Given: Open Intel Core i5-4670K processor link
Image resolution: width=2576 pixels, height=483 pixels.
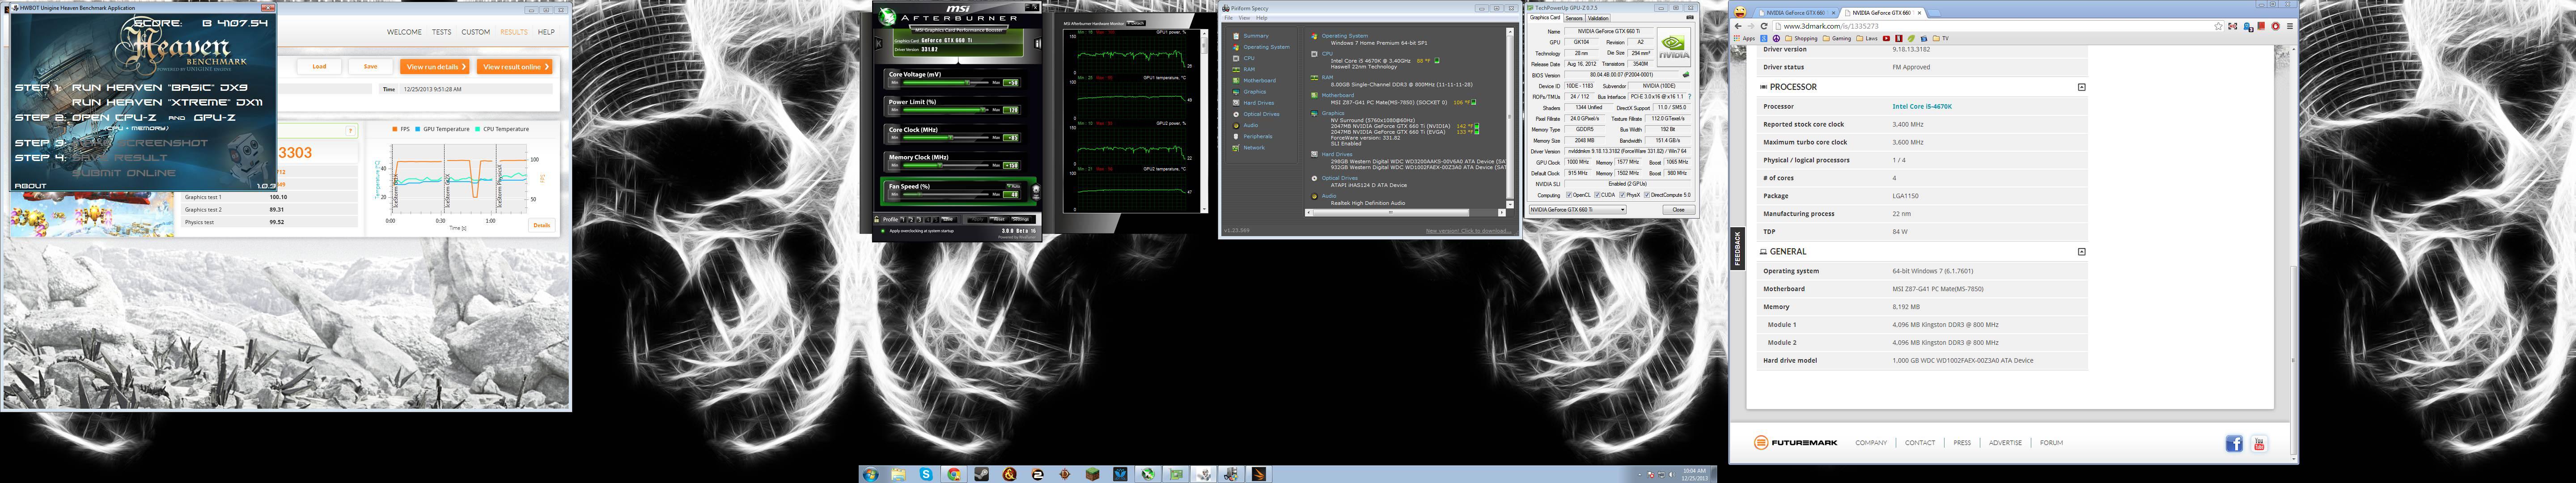Looking at the screenshot, I should [x=1922, y=106].
